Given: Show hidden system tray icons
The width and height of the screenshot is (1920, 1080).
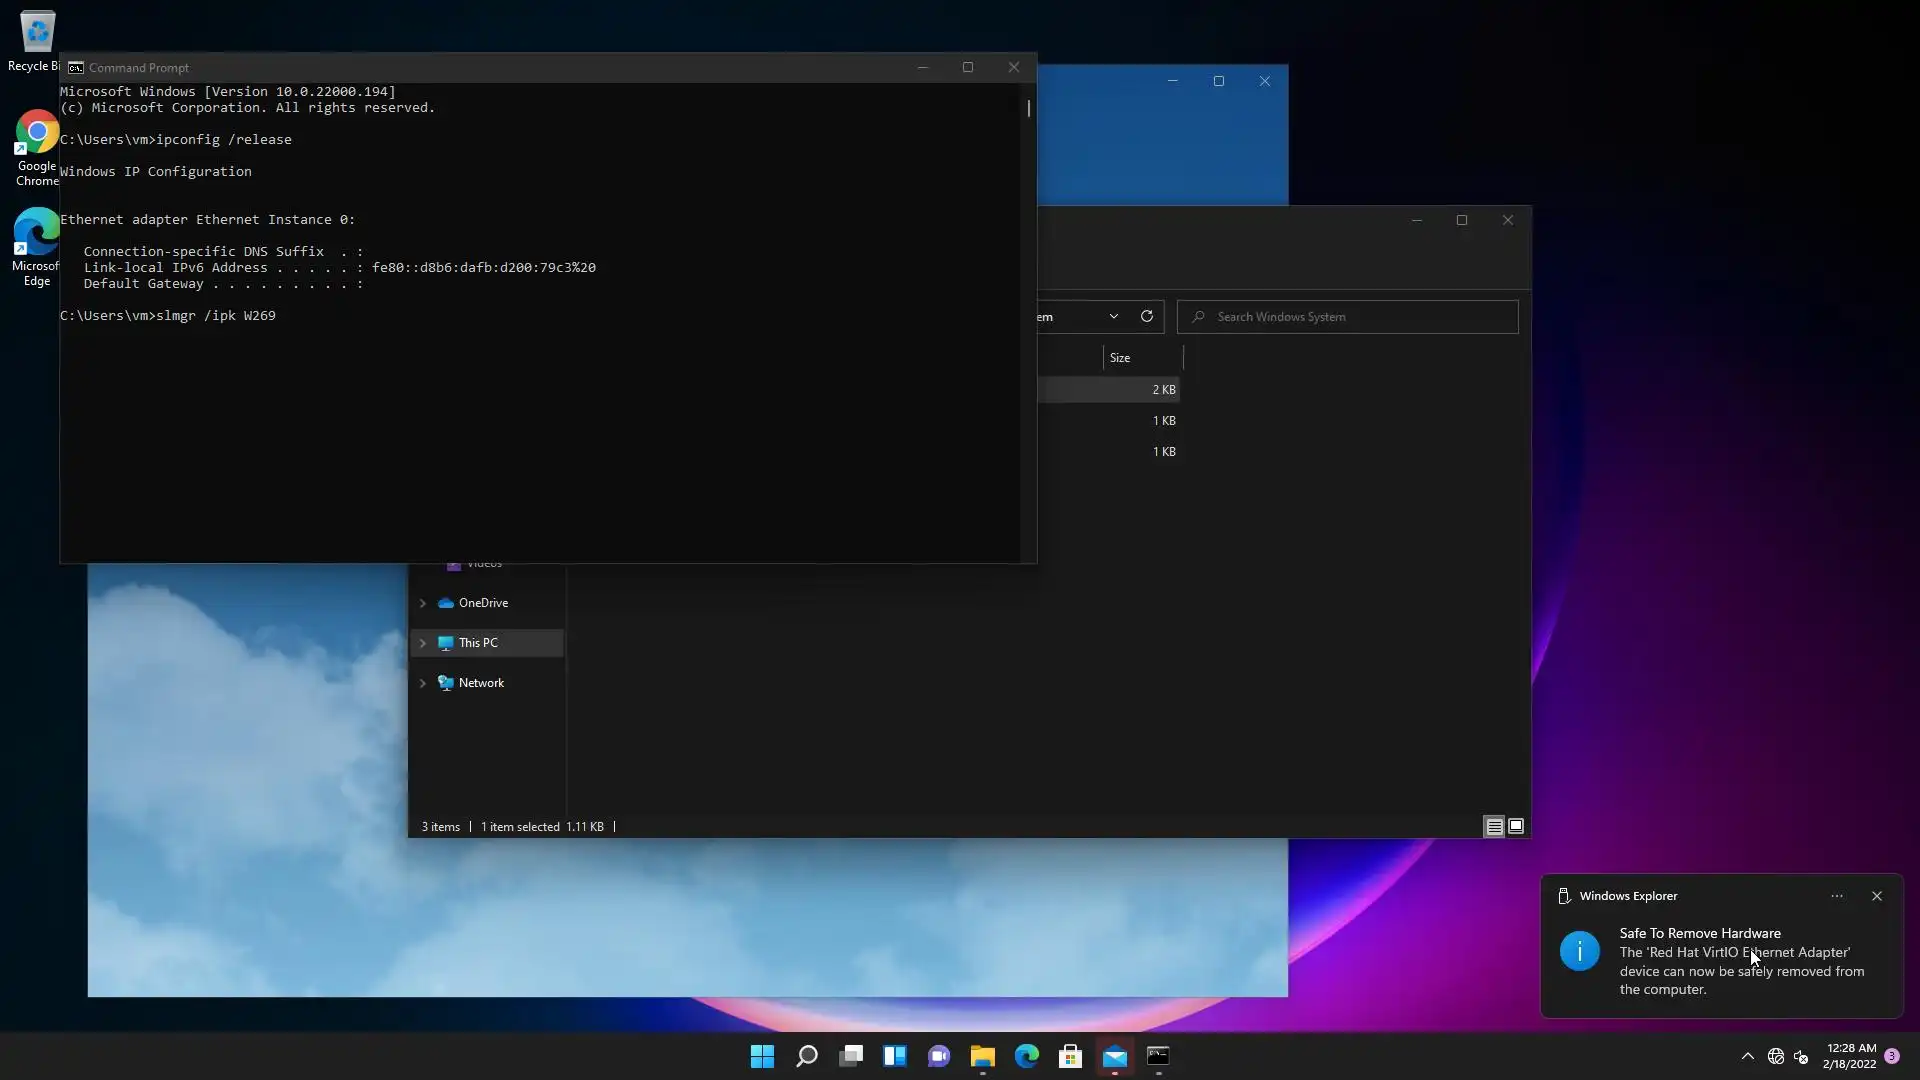Looking at the screenshot, I should tap(1747, 1056).
